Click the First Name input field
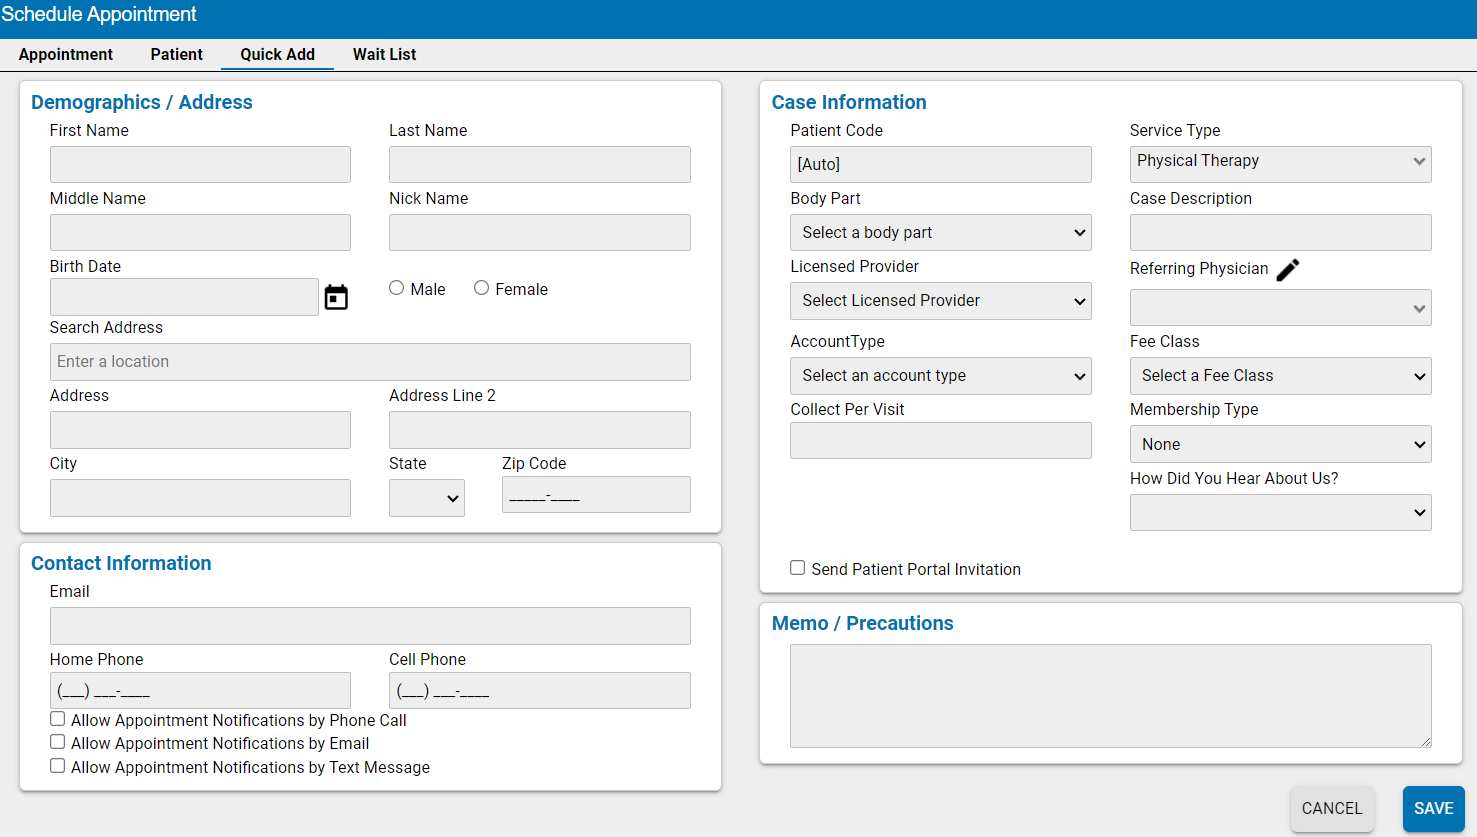1477x837 pixels. (x=200, y=164)
